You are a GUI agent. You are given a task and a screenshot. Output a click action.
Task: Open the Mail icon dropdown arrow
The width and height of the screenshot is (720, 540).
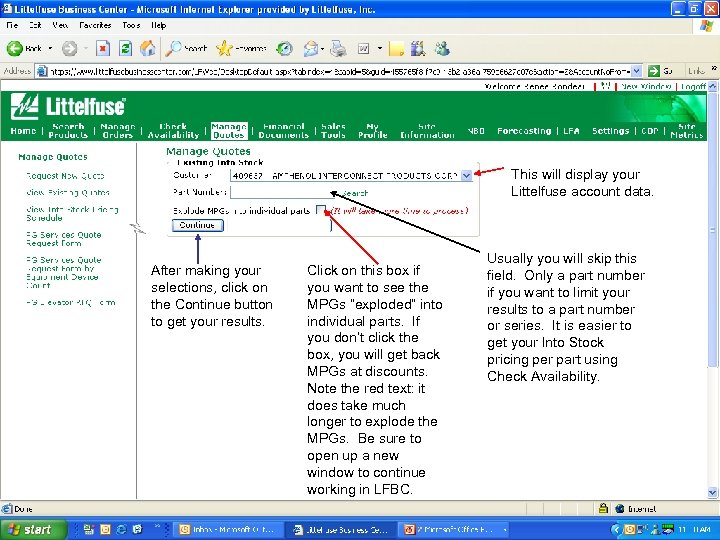point(322,48)
